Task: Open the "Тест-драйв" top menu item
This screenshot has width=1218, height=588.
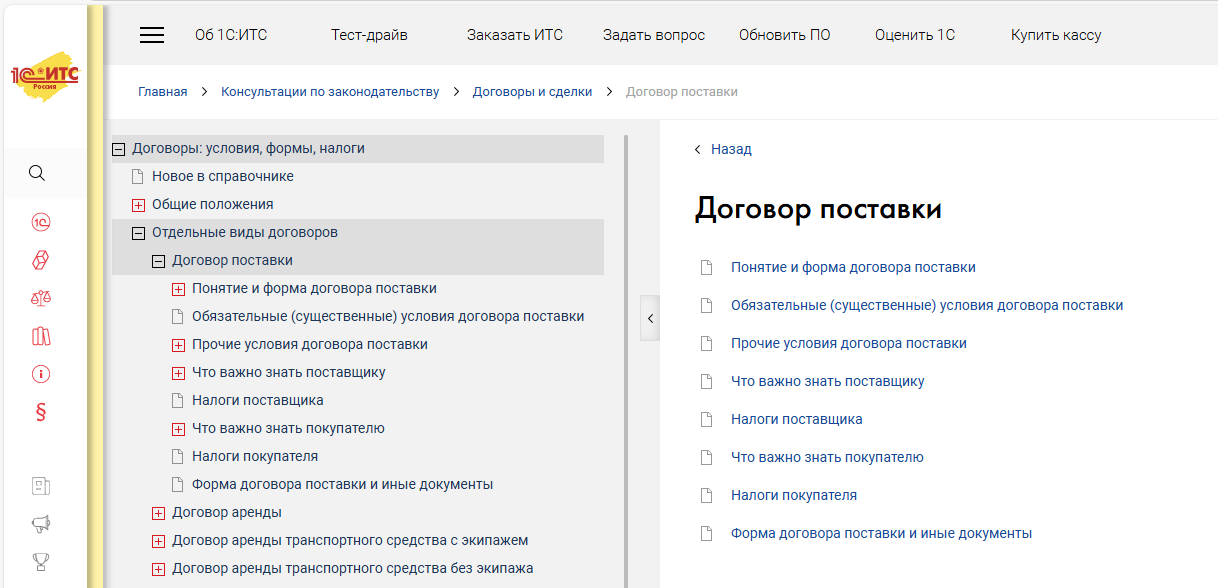Action: [369, 35]
